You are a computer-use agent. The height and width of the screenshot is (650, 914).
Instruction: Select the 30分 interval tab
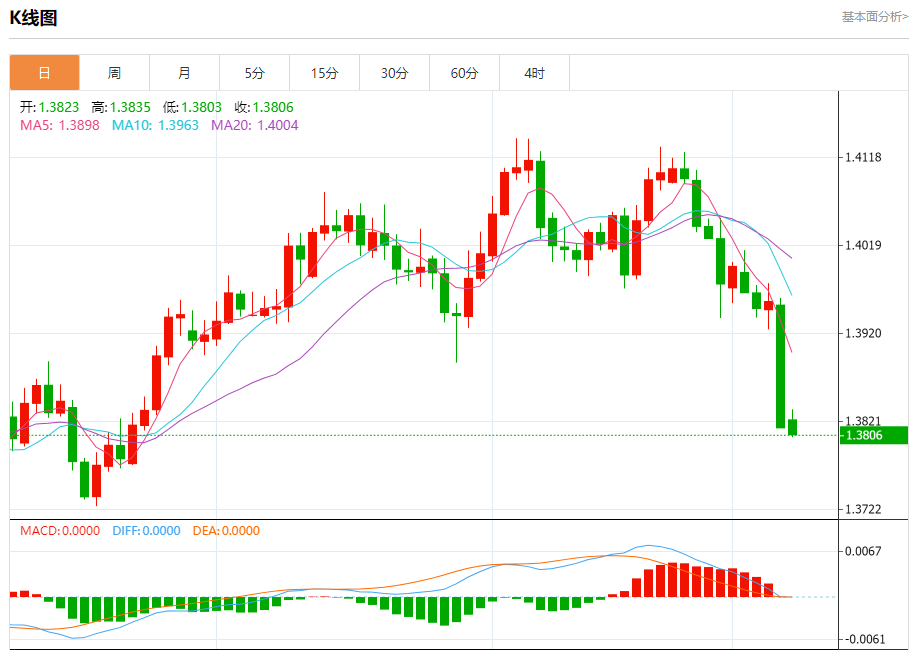click(394, 73)
